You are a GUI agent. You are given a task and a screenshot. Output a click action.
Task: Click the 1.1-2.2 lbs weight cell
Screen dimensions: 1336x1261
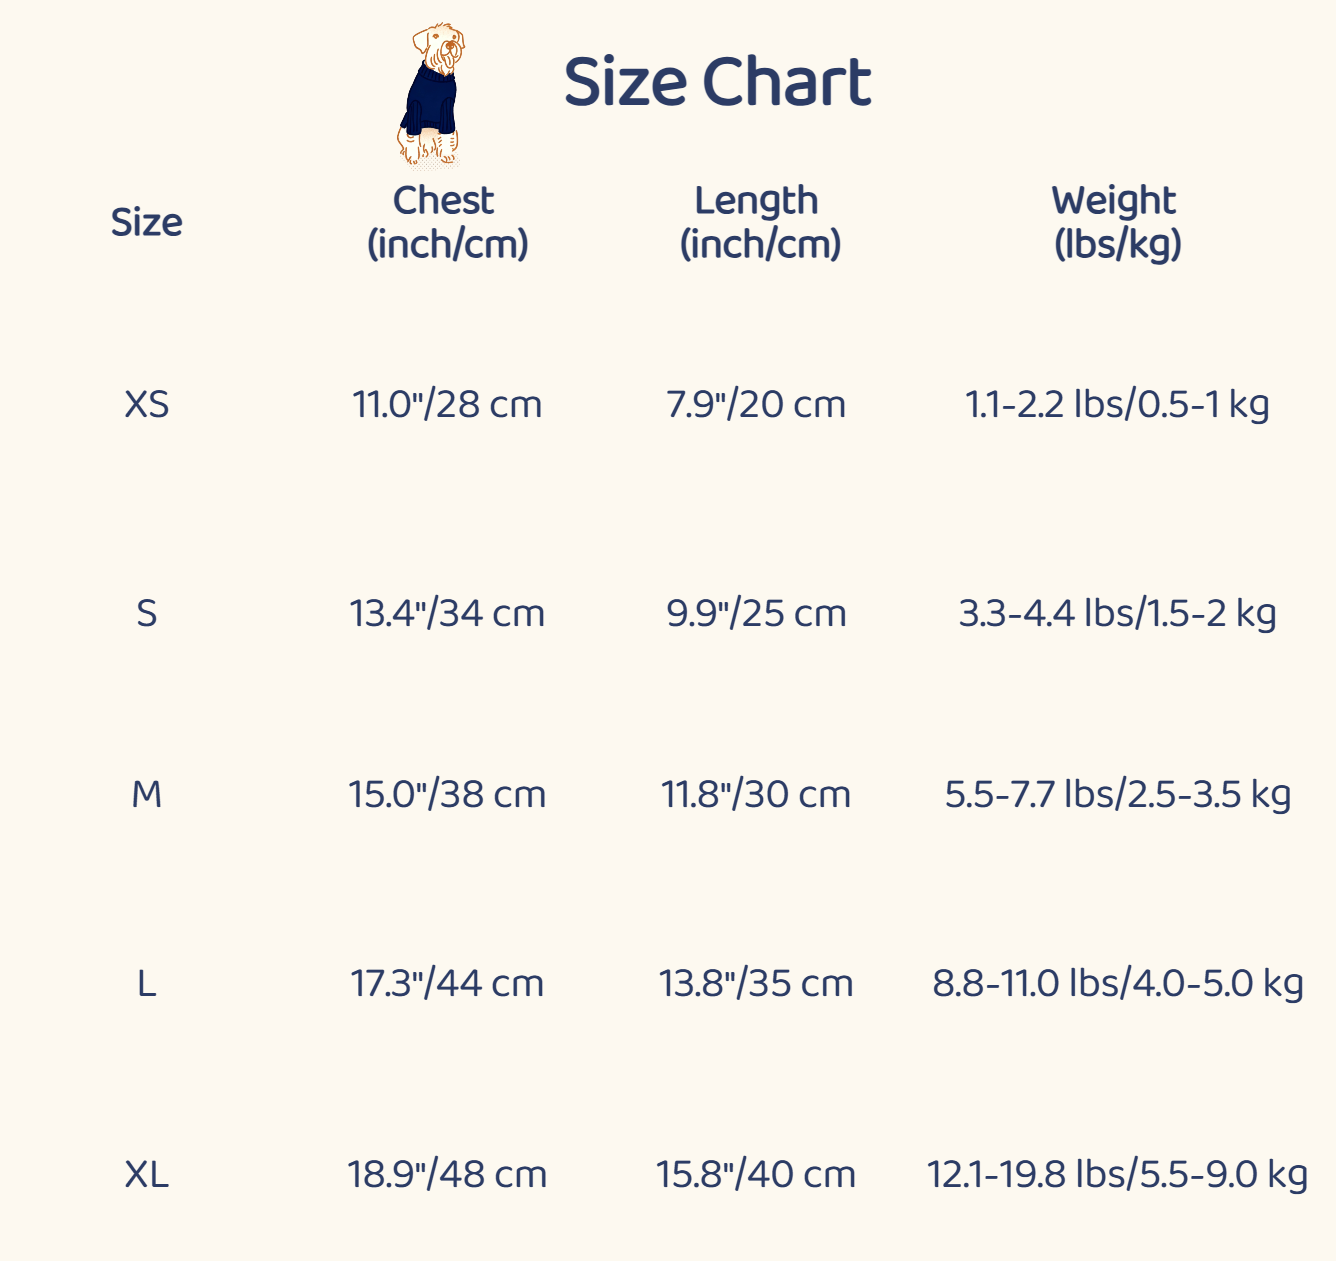click(x=1117, y=404)
